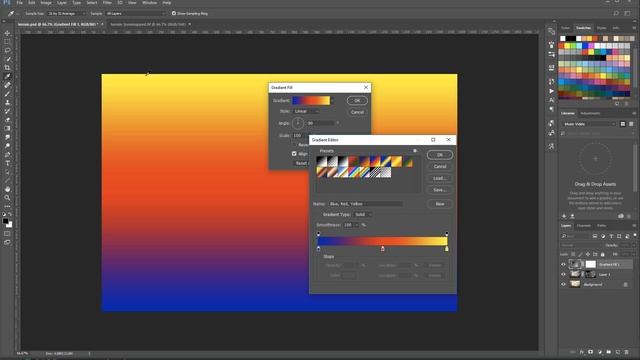Viewport: 640px width, 360px height.
Task: Click Save button in Gradient Editor
Action: tap(440, 190)
